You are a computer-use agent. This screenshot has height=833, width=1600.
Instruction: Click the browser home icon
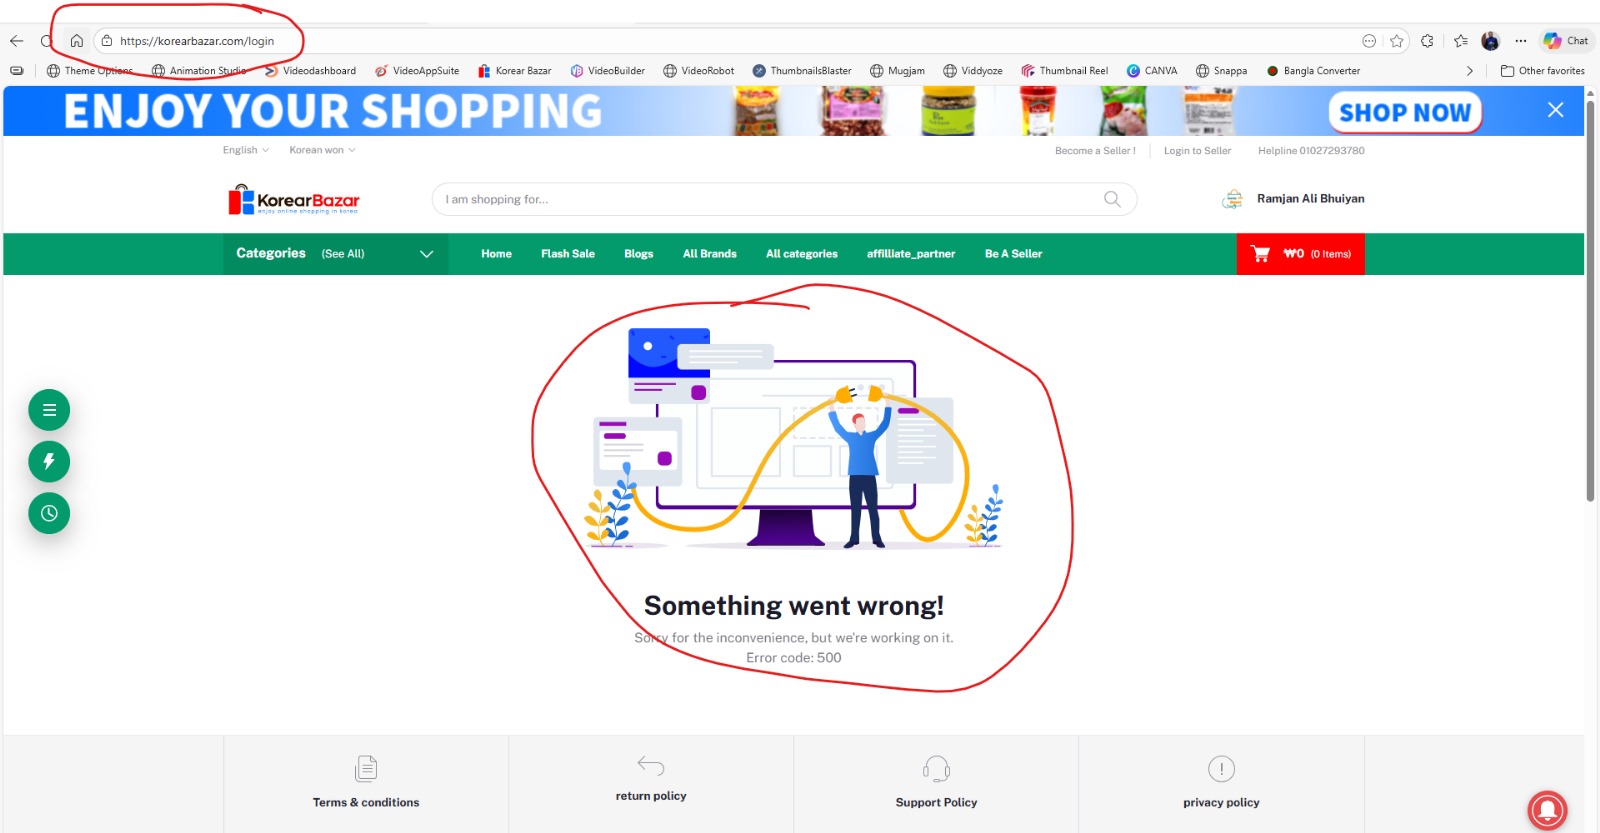tap(76, 41)
